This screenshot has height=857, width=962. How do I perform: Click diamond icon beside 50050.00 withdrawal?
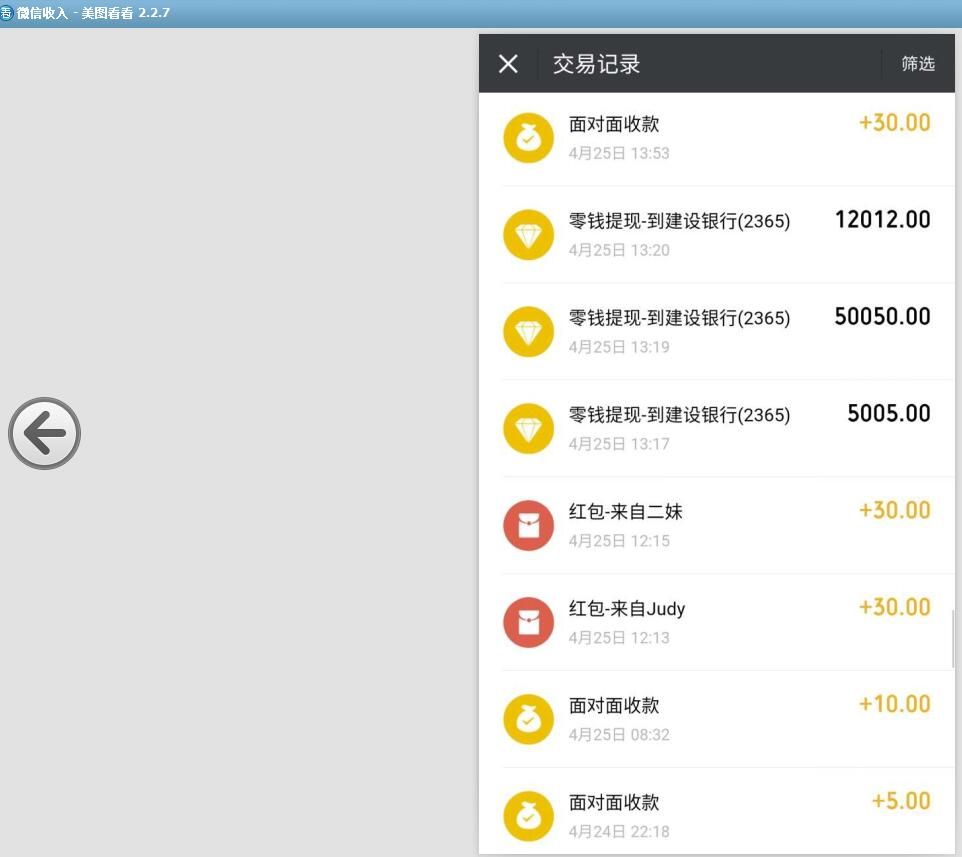click(528, 331)
